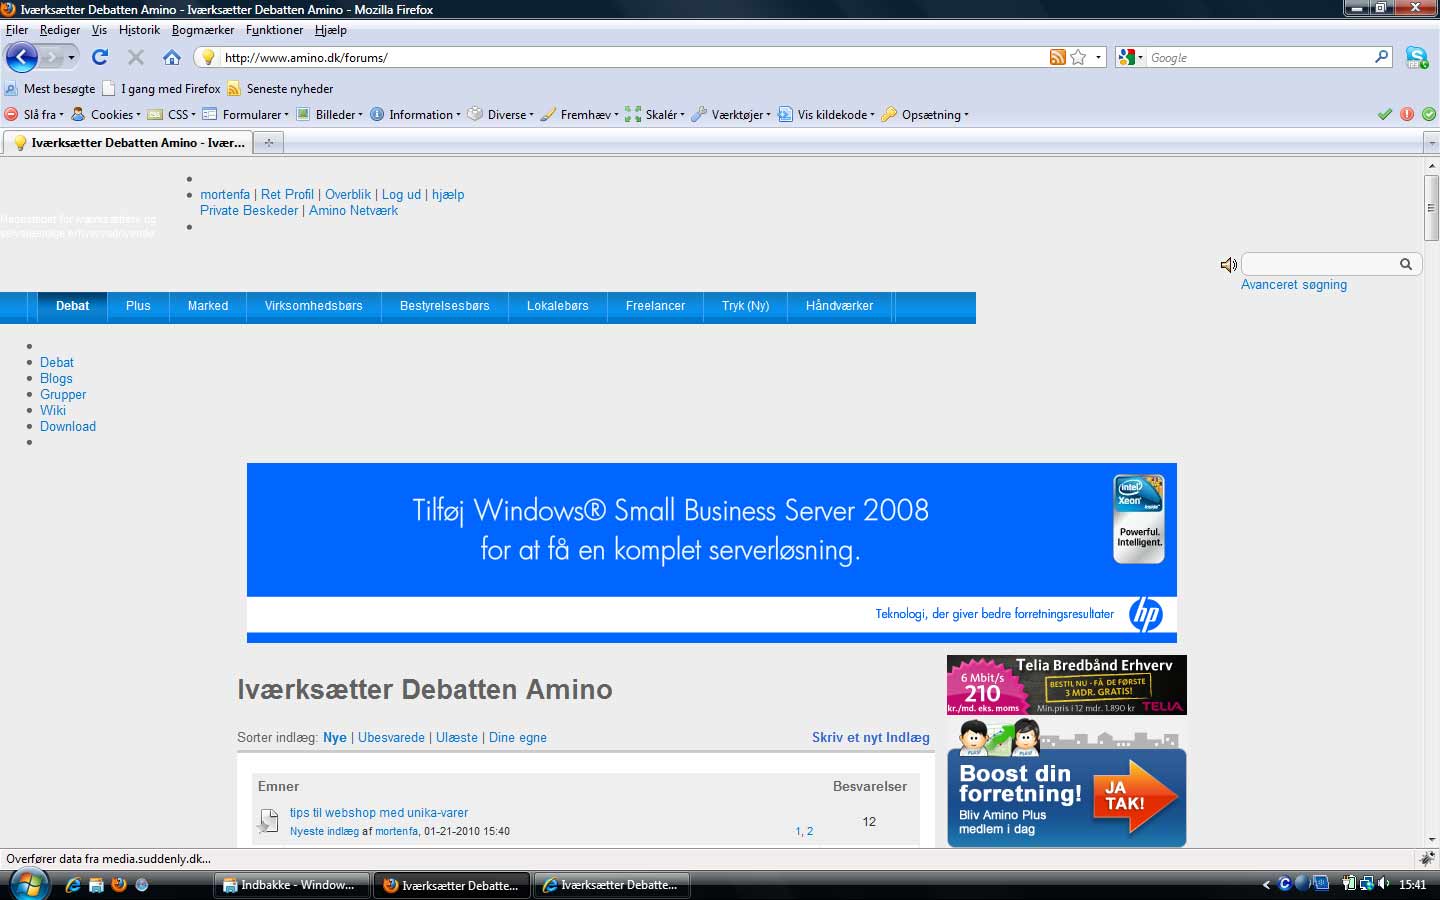This screenshot has height=900, width=1440.
Task: Click the RSS feed icon in address bar
Action: [1057, 57]
